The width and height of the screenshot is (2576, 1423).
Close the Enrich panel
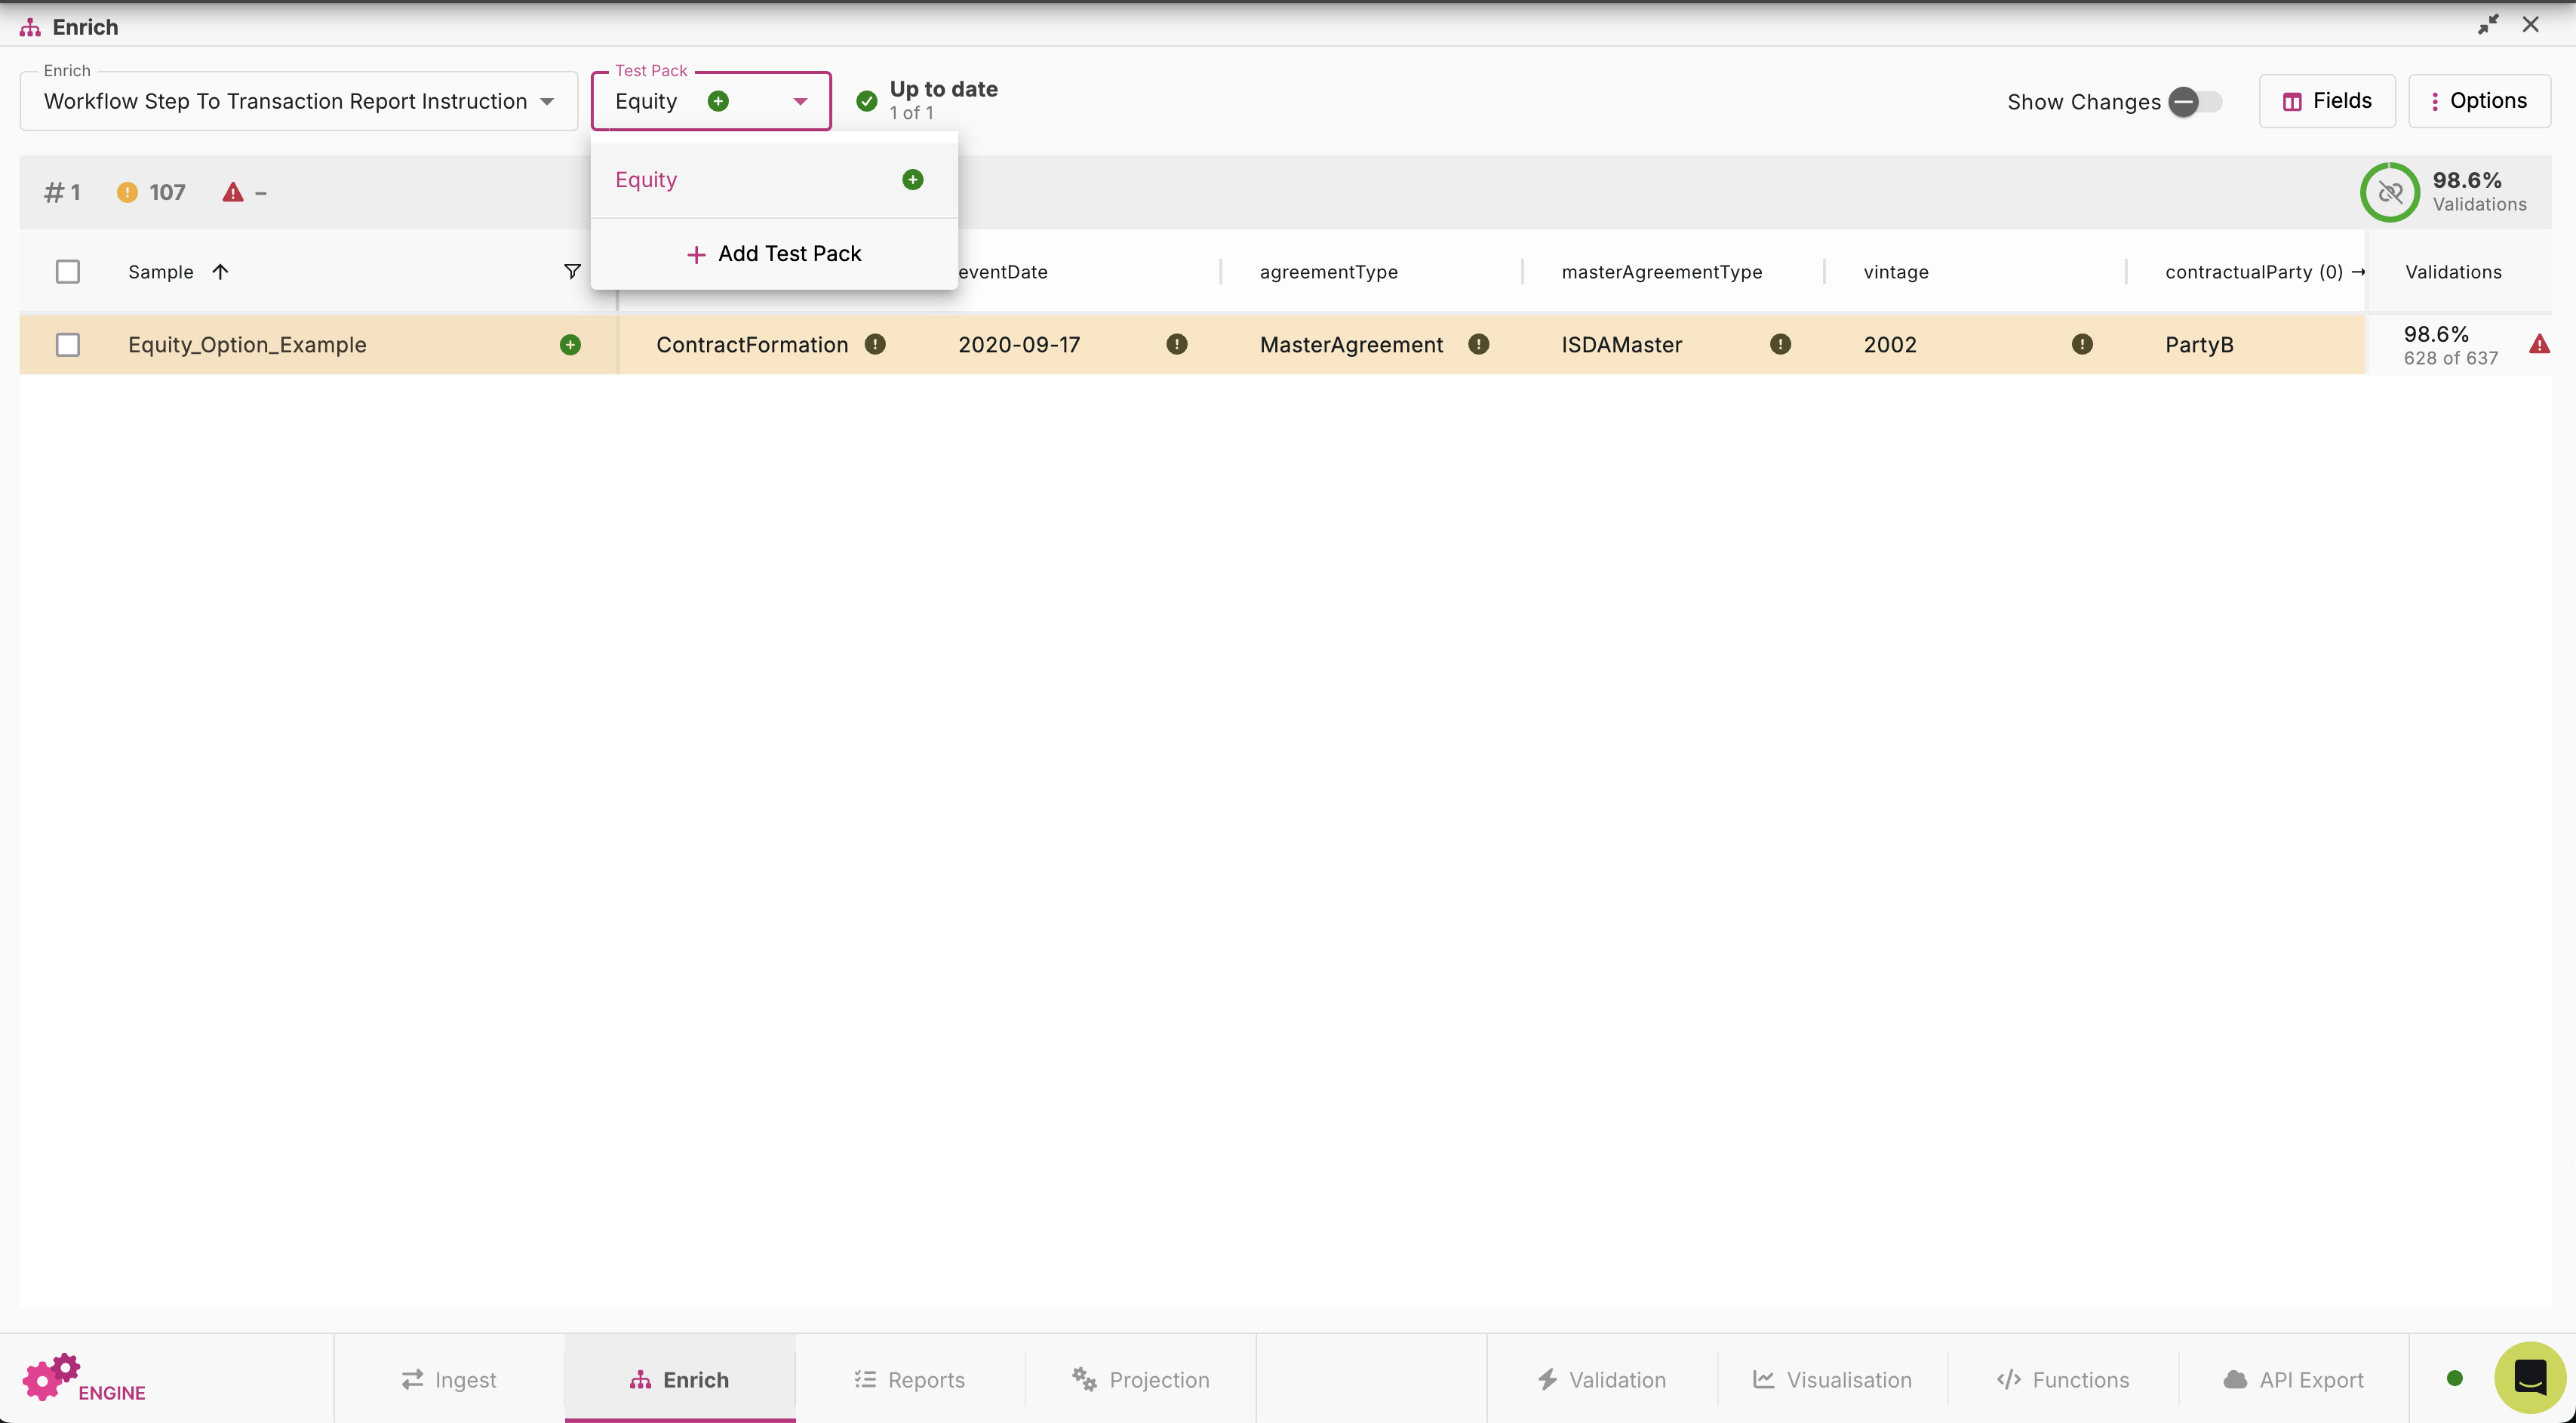pyautogui.click(x=2531, y=25)
